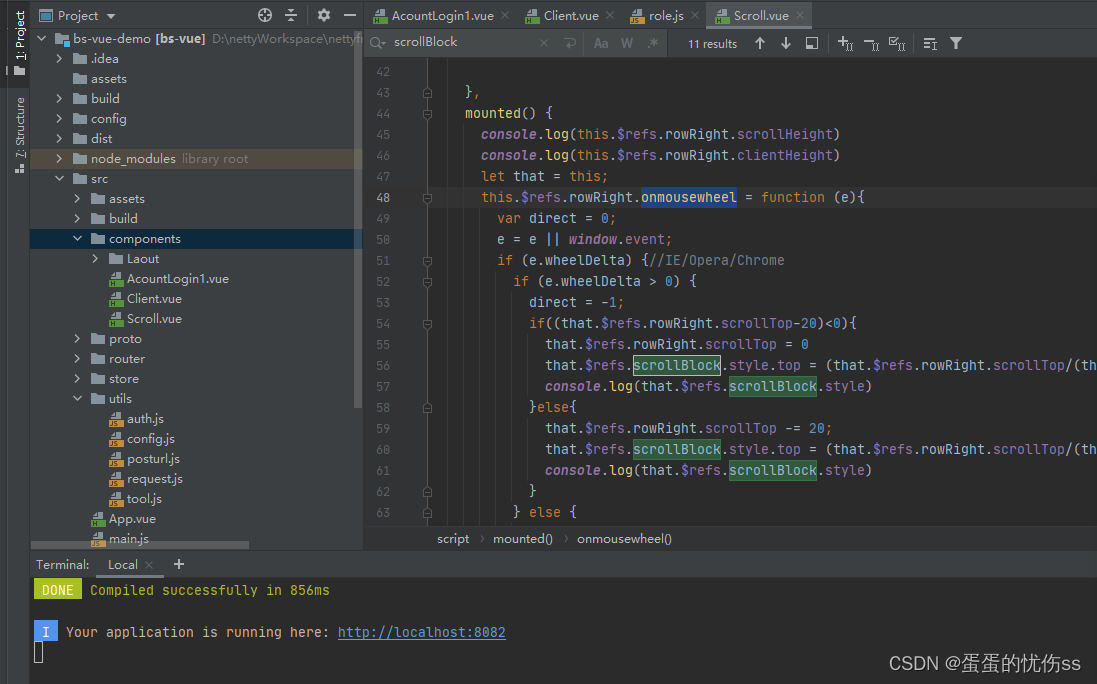Click the script breadcrumb

[x=453, y=539]
